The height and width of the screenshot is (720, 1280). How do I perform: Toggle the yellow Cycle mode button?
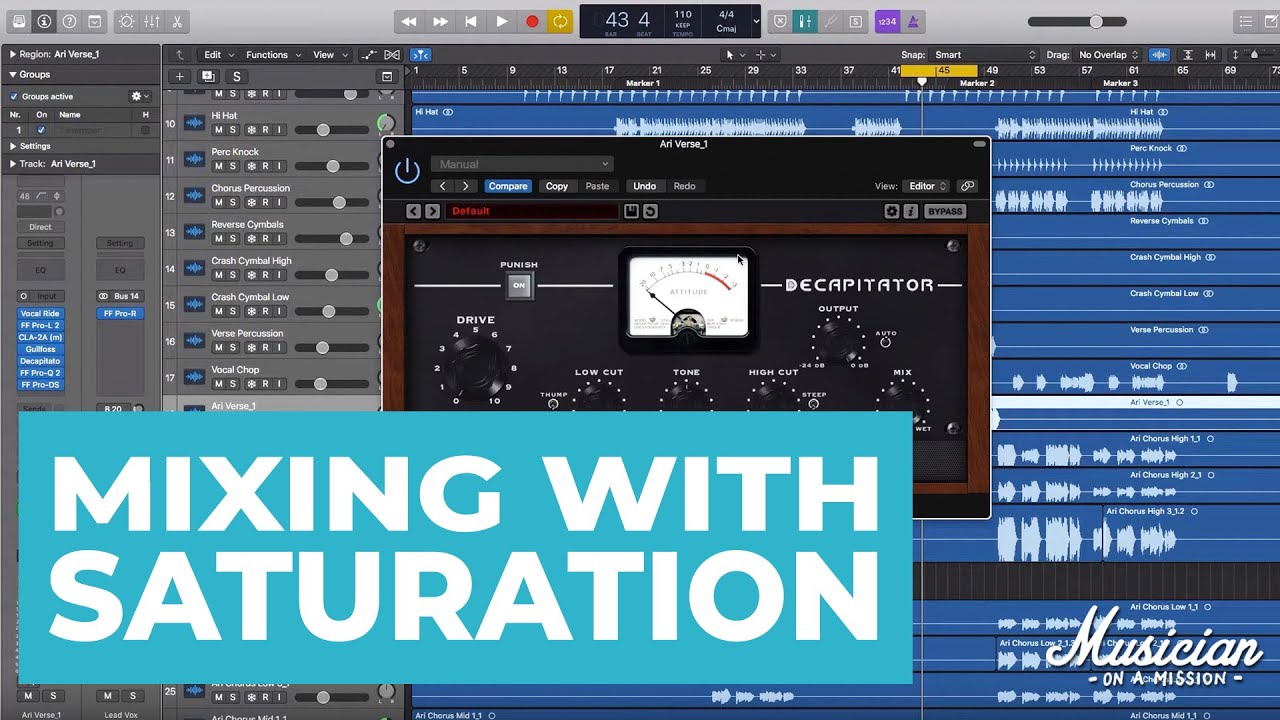[561, 21]
